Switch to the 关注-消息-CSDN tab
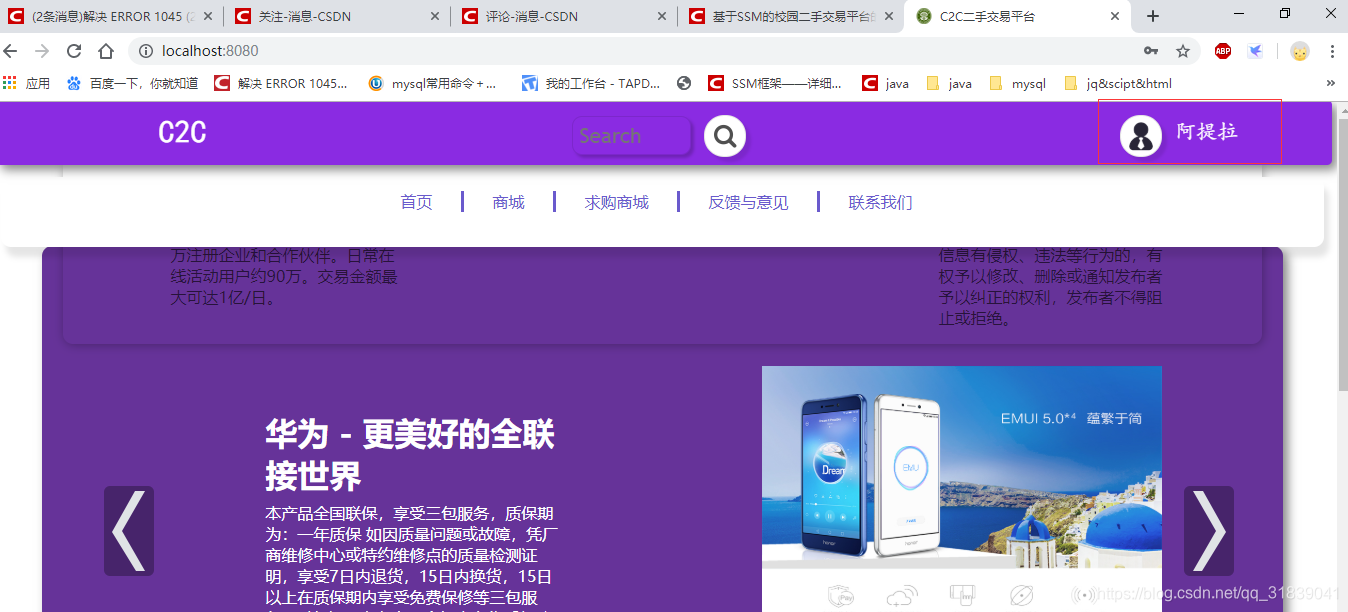1348x612 pixels. 336,16
